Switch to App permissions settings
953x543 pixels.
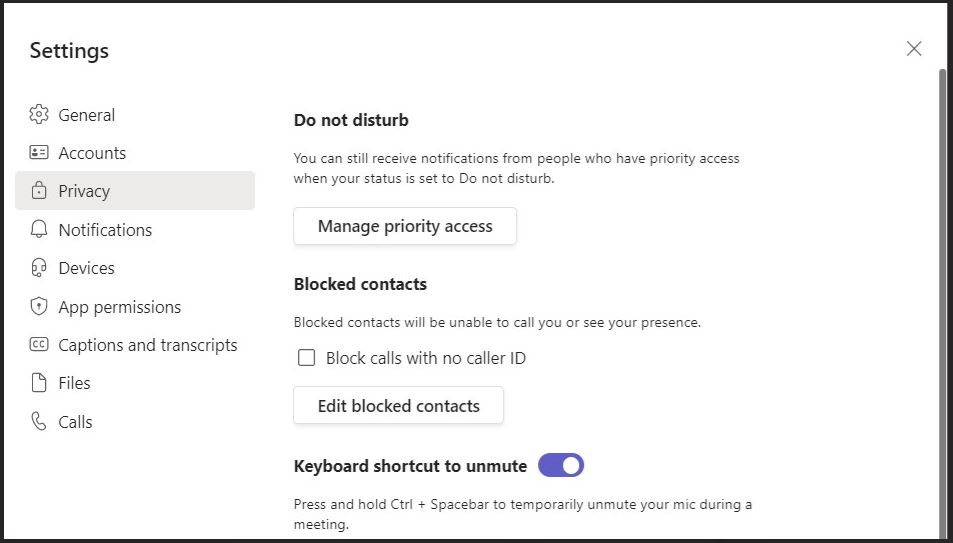click(120, 307)
